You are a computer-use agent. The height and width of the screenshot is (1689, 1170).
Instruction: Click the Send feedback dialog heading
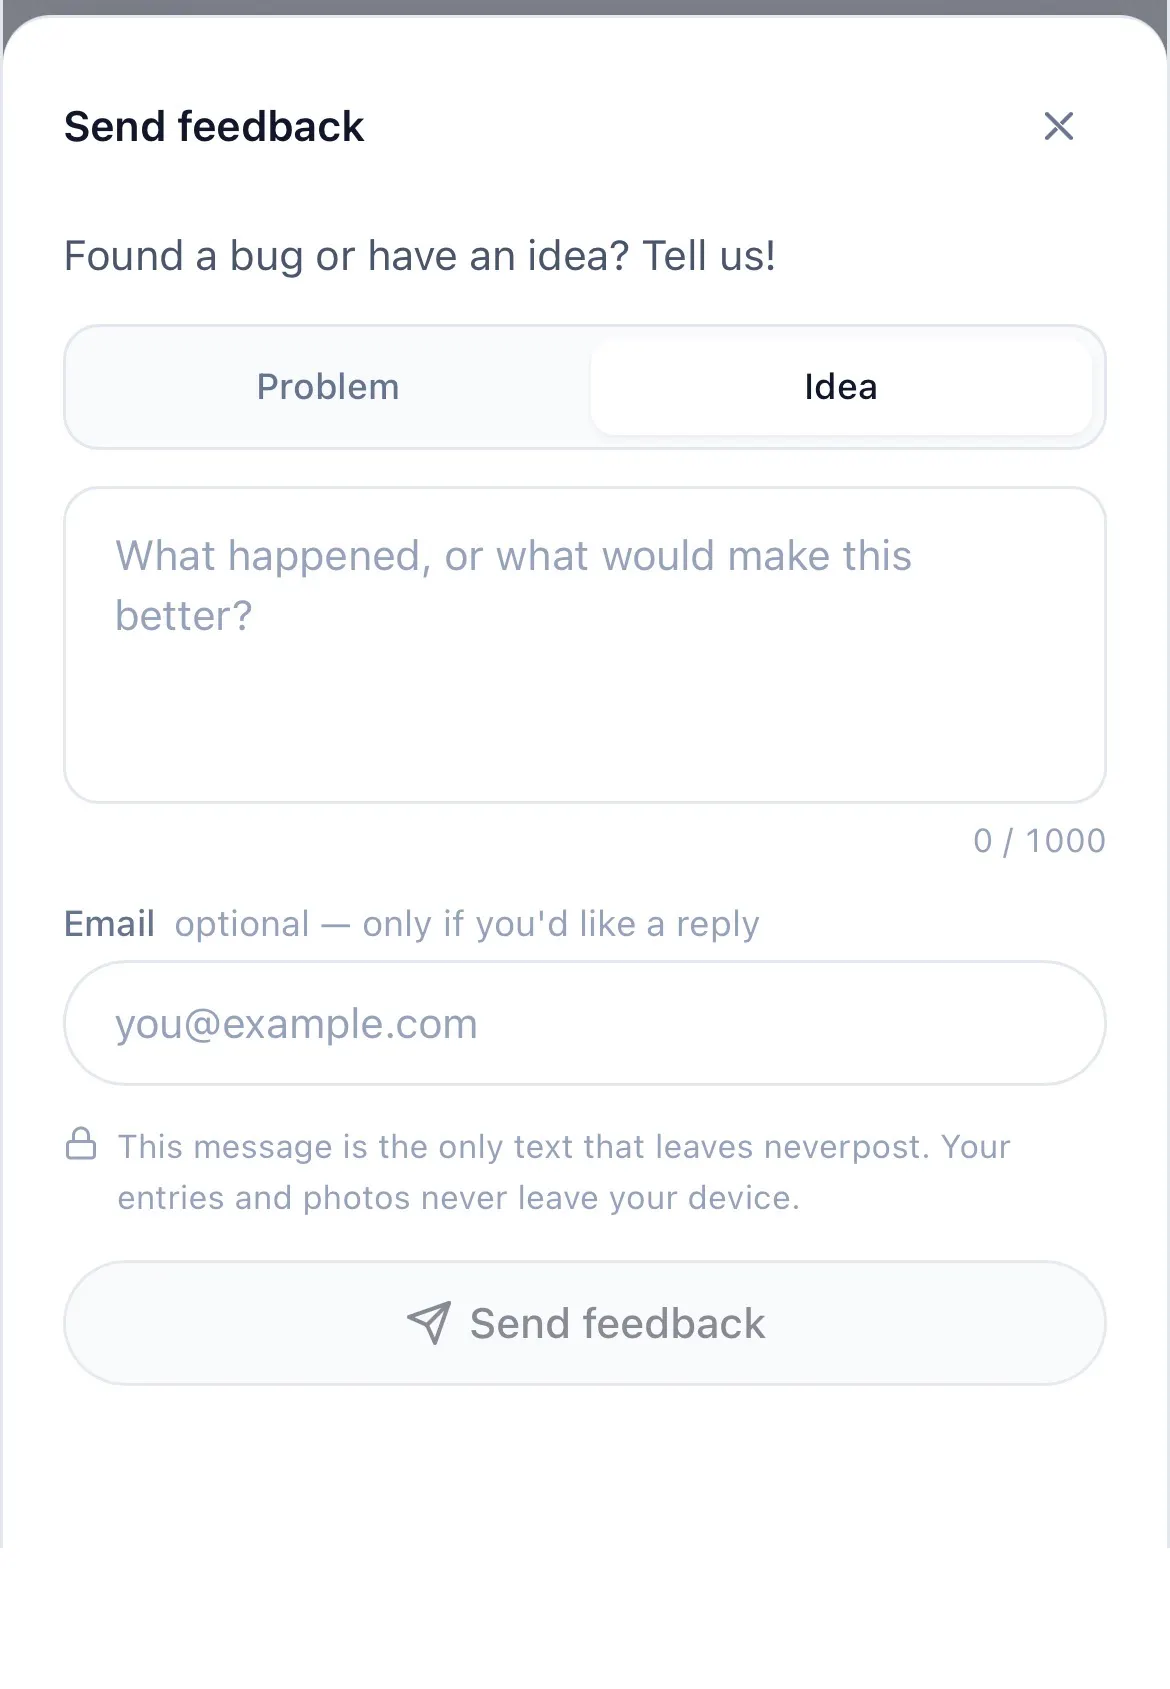pos(214,127)
